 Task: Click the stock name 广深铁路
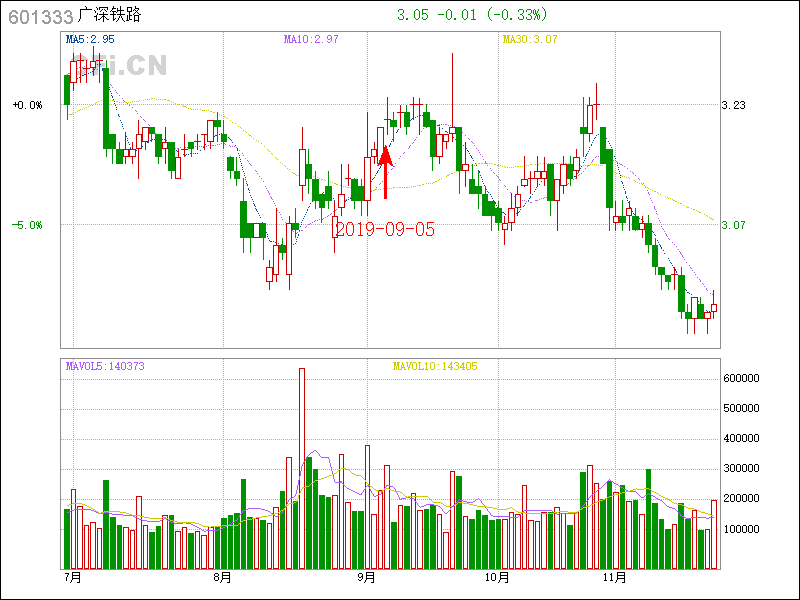point(110,16)
